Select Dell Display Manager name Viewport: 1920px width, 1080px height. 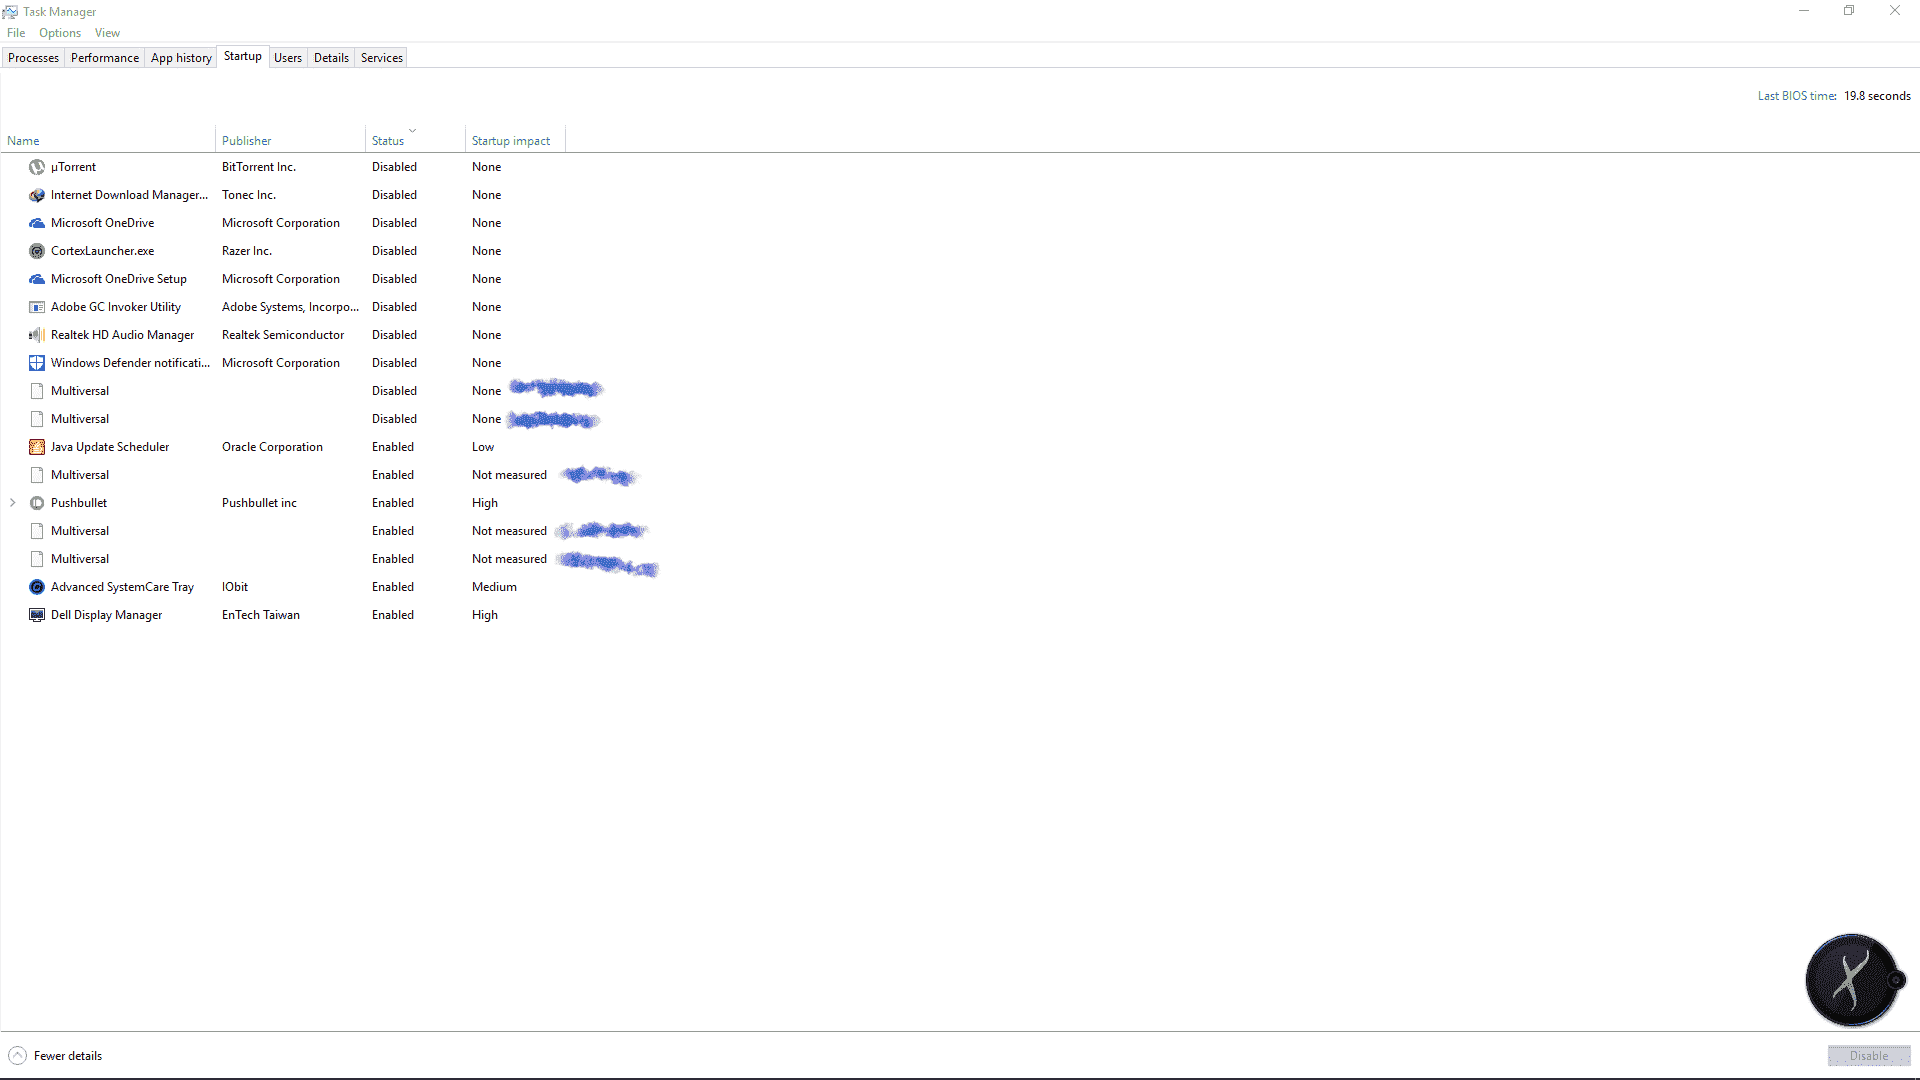pos(106,615)
